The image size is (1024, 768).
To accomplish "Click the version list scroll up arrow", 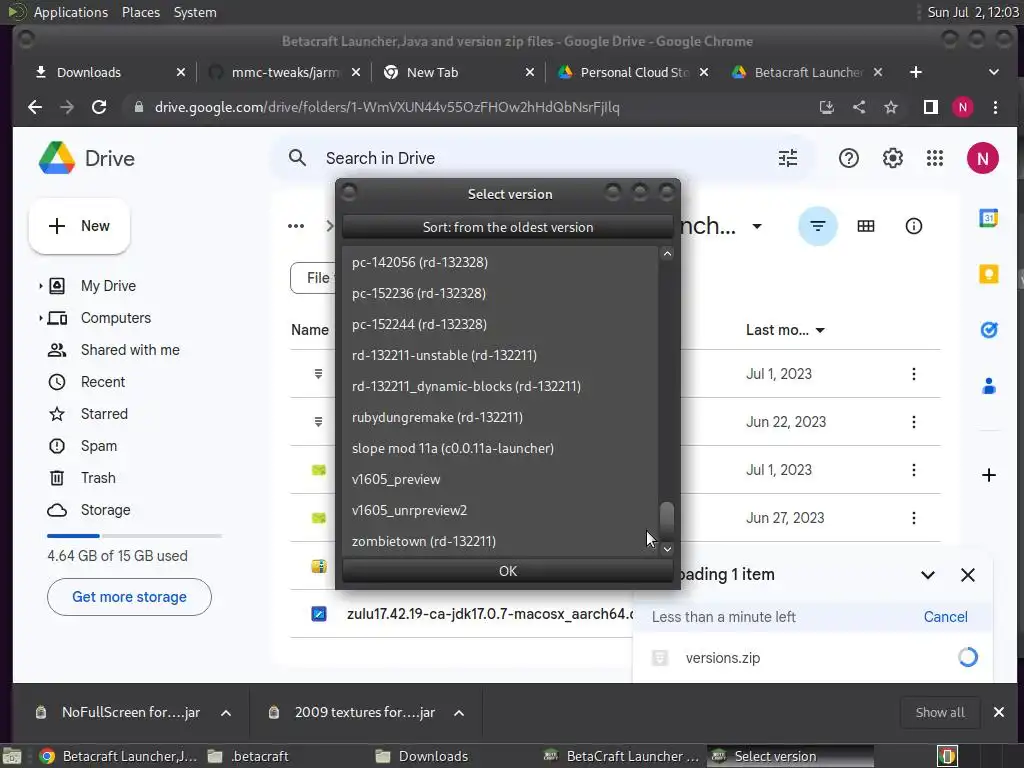I will point(667,253).
